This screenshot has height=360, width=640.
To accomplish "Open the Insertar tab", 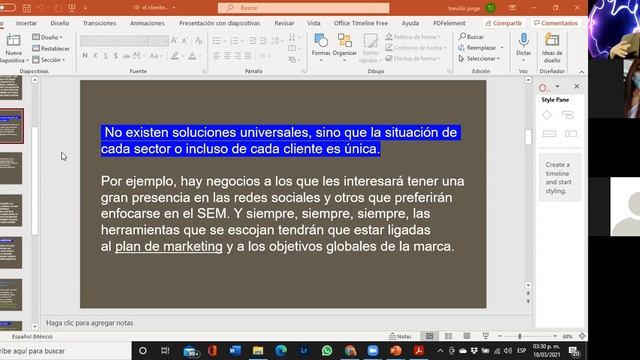I will point(26,23).
